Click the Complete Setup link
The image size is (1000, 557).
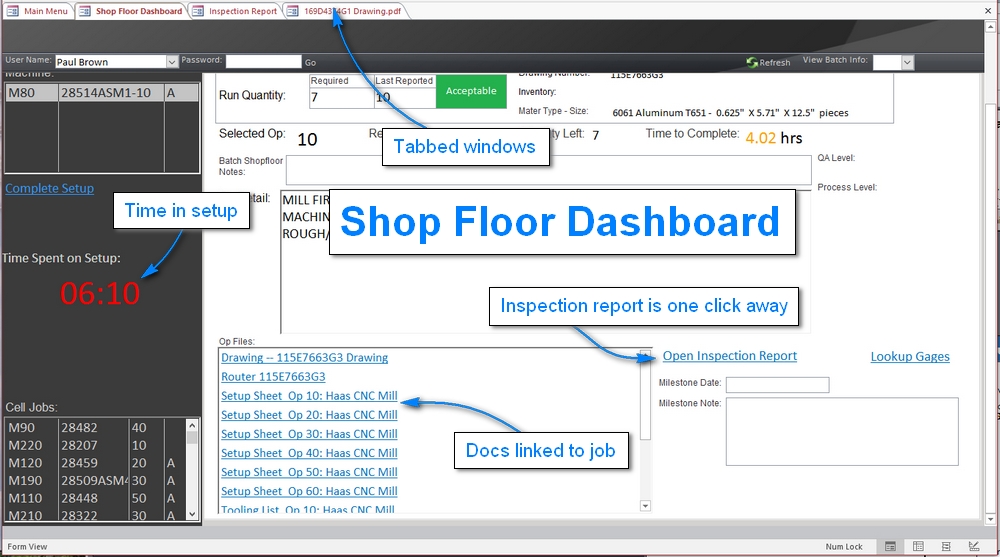coord(50,188)
